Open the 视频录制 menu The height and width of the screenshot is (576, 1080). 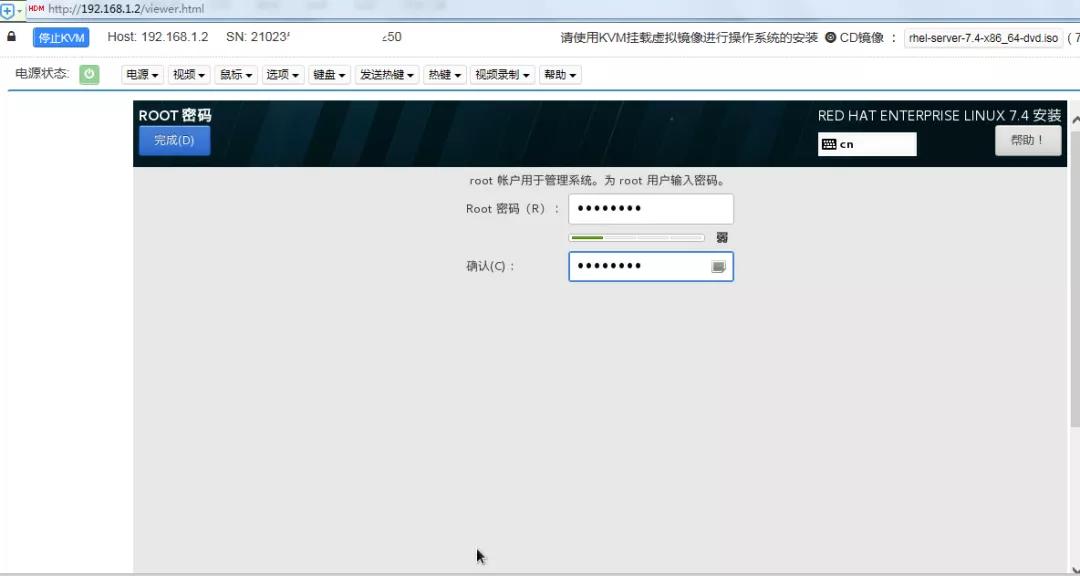click(502, 73)
